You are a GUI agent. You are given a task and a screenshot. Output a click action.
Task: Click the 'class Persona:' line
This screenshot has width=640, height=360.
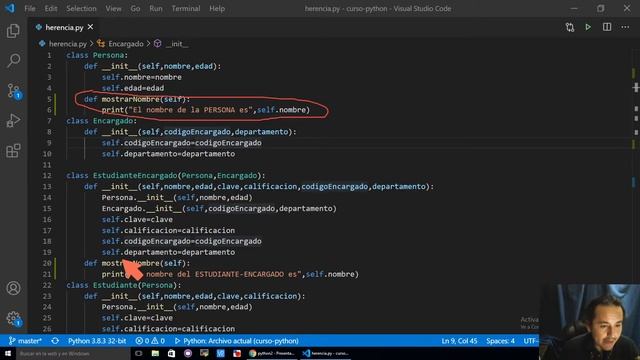tap(97, 55)
